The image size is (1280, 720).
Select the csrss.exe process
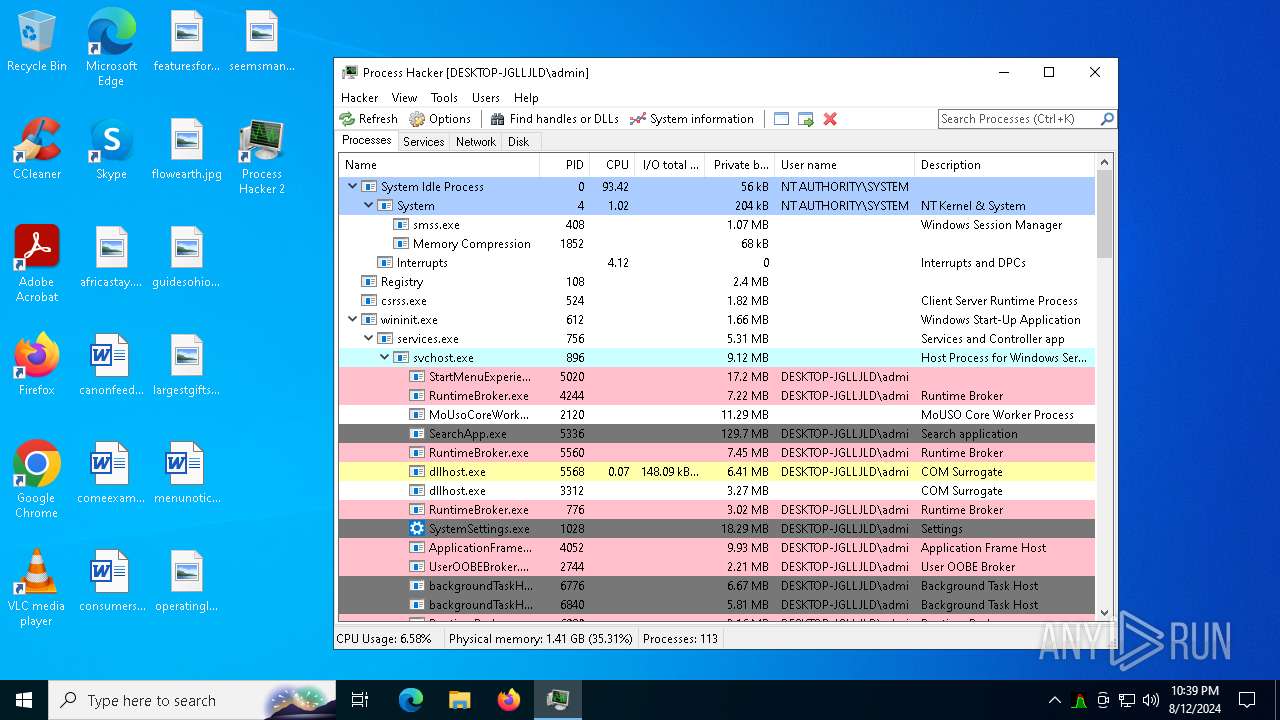click(717, 301)
